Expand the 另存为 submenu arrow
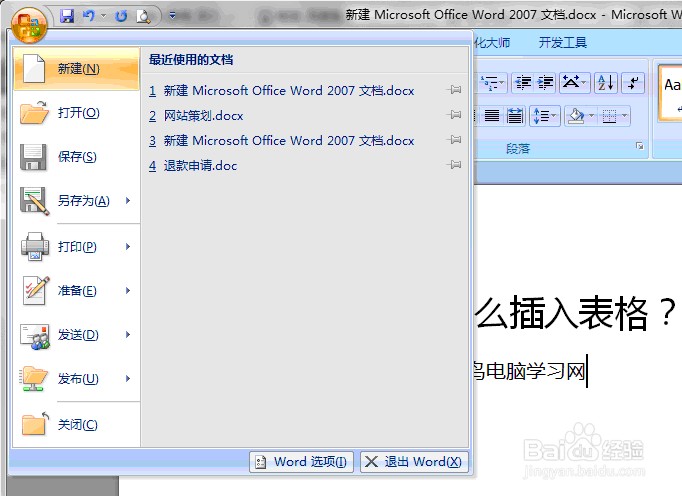682x496 pixels. (x=128, y=201)
